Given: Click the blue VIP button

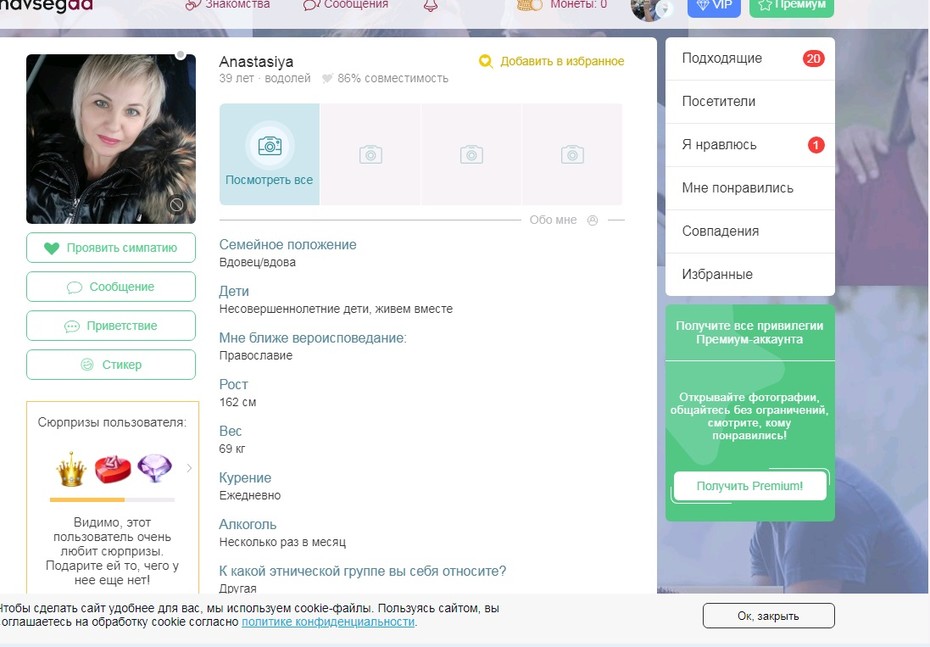Looking at the screenshot, I should (x=714, y=7).
